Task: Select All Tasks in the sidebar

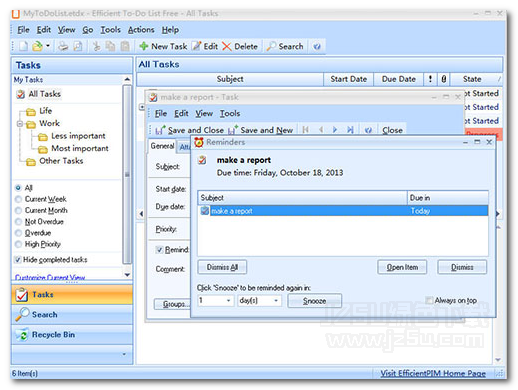Action: [x=39, y=94]
